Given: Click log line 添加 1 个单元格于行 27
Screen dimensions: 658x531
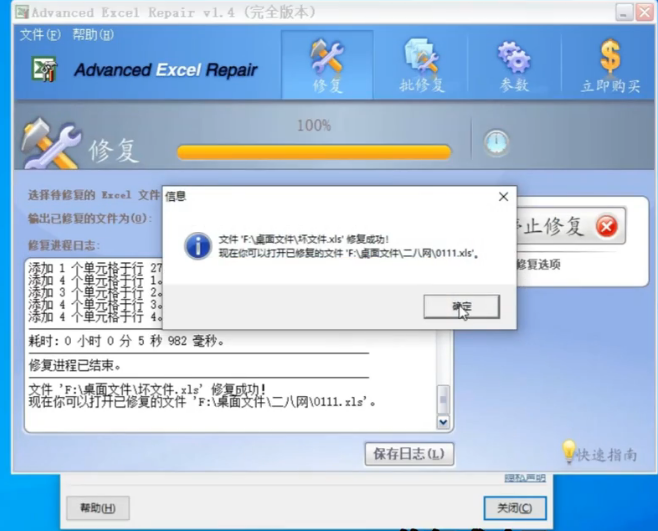Looking at the screenshot, I should [x=95, y=267].
